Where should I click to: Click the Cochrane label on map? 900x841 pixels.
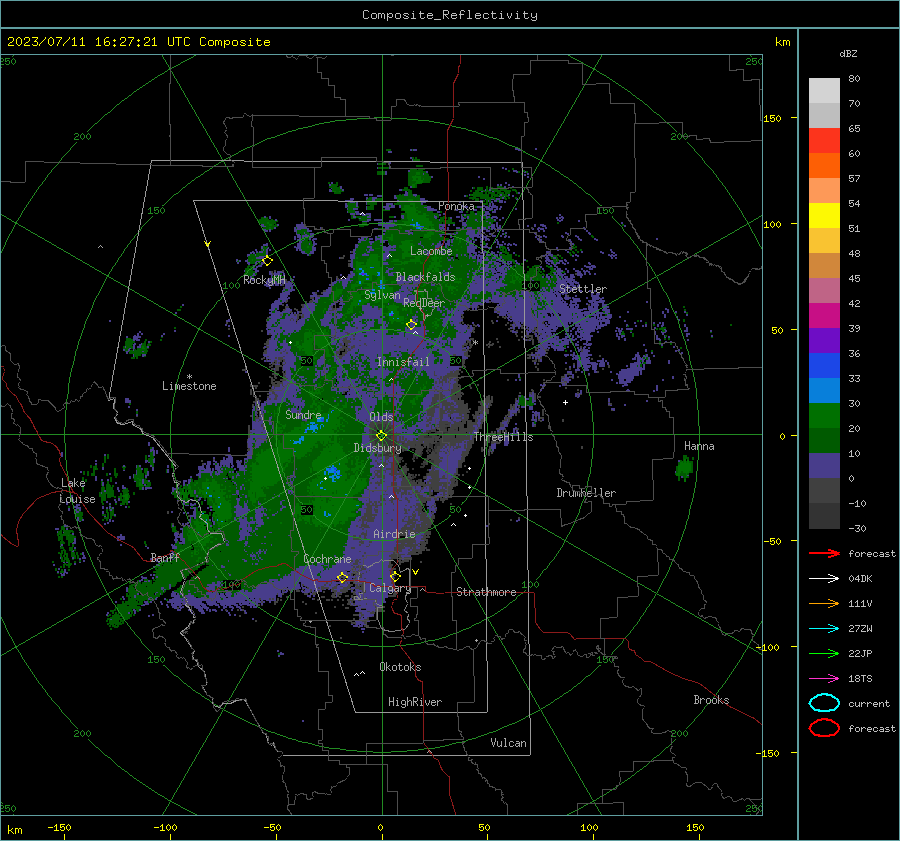327,559
